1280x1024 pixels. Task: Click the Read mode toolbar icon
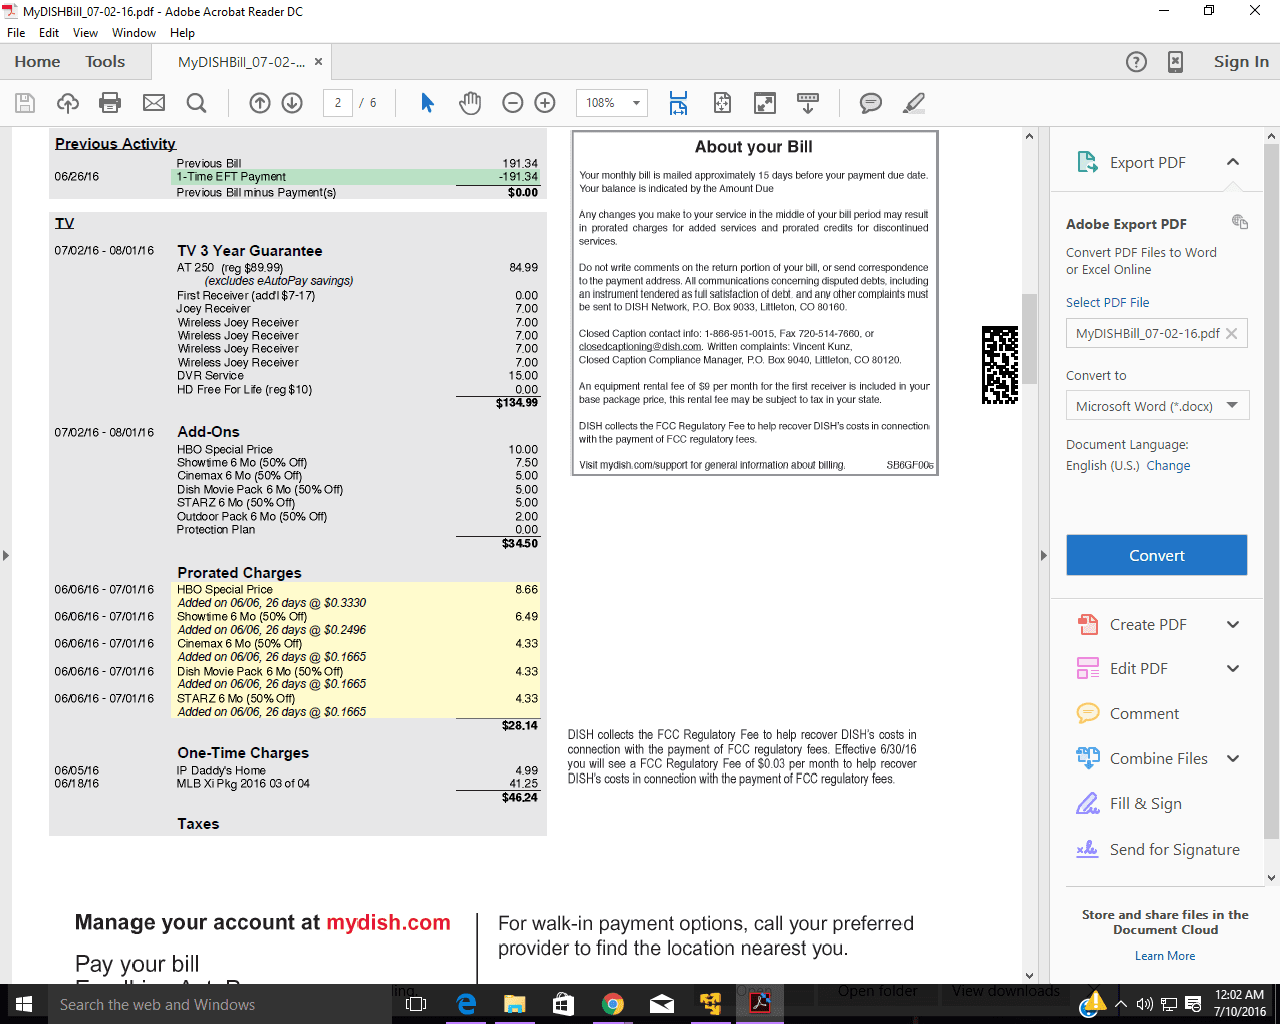pos(808,103)
